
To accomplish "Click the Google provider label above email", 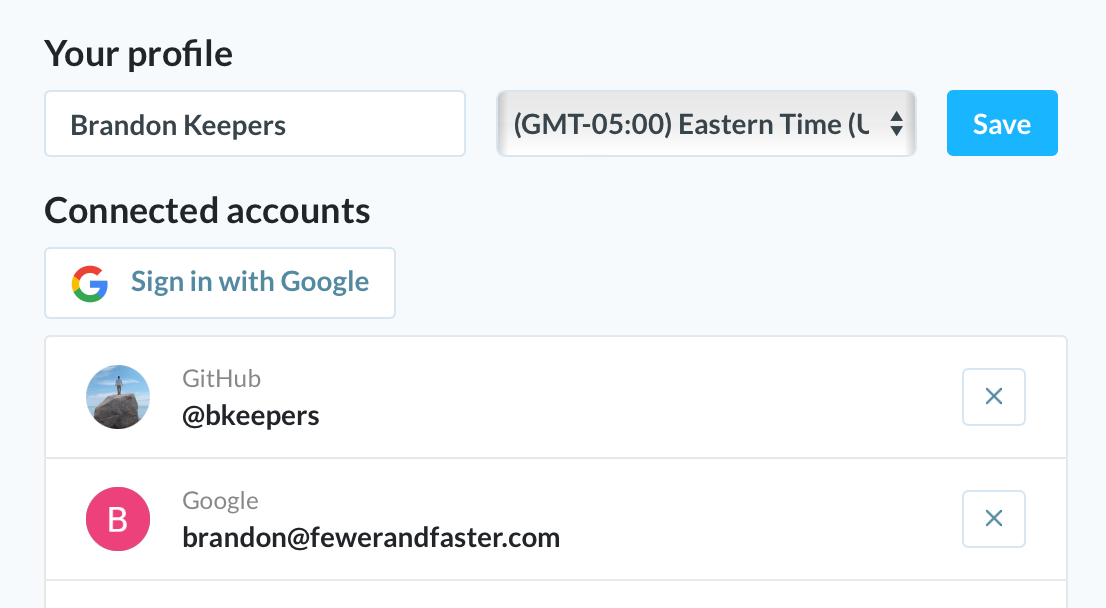I will [220, 501].
